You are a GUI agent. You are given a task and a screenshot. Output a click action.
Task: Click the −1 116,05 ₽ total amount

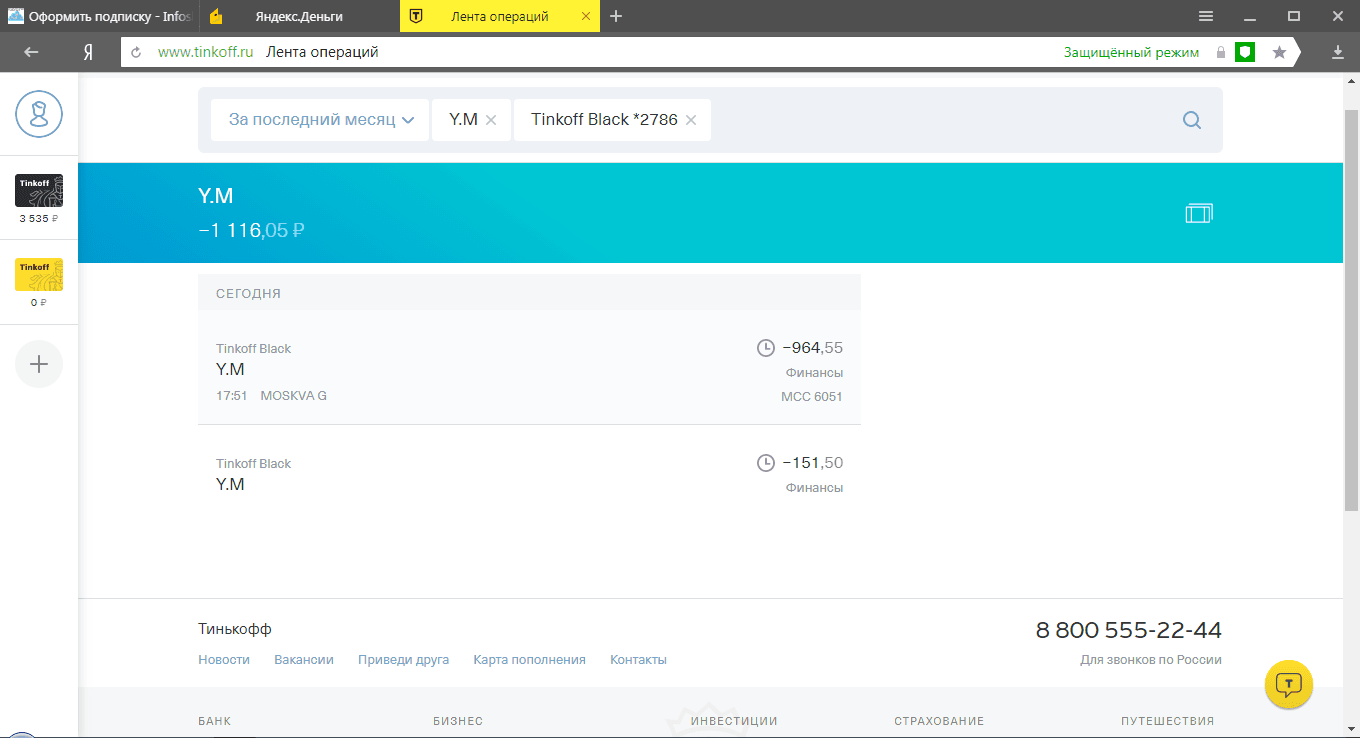pyautogui.click(x=252, y=231)
